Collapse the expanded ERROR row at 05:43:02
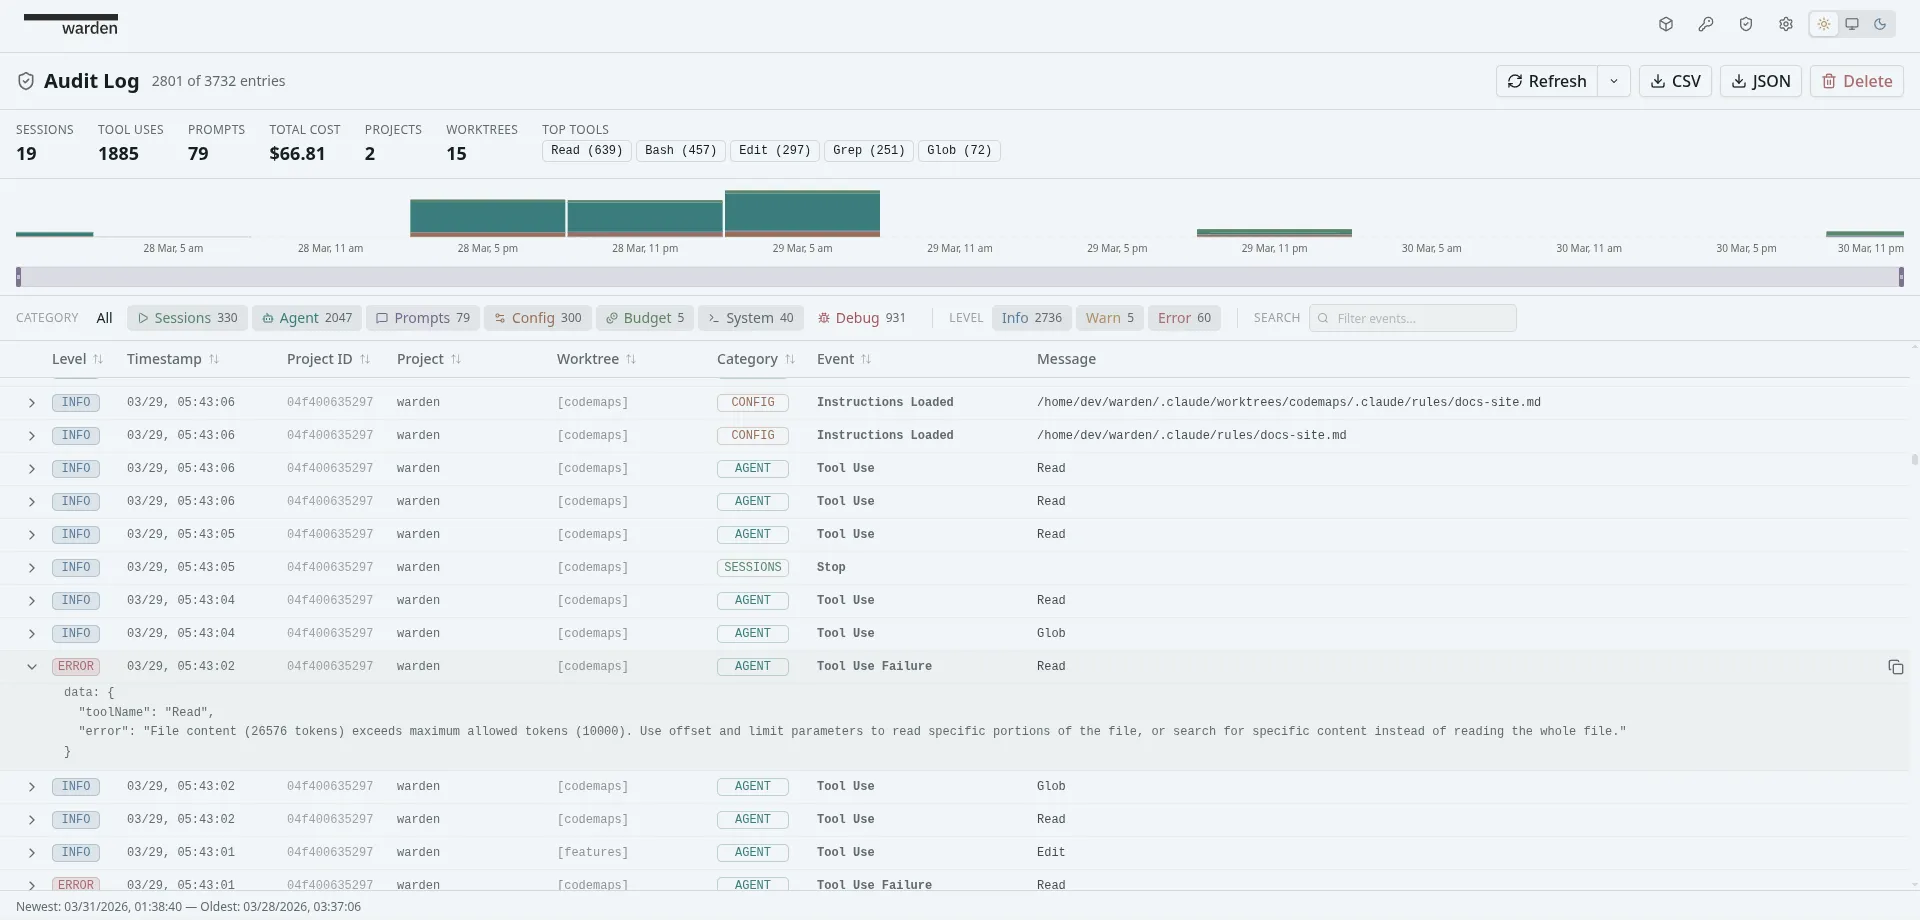 [x=32, y=667]
